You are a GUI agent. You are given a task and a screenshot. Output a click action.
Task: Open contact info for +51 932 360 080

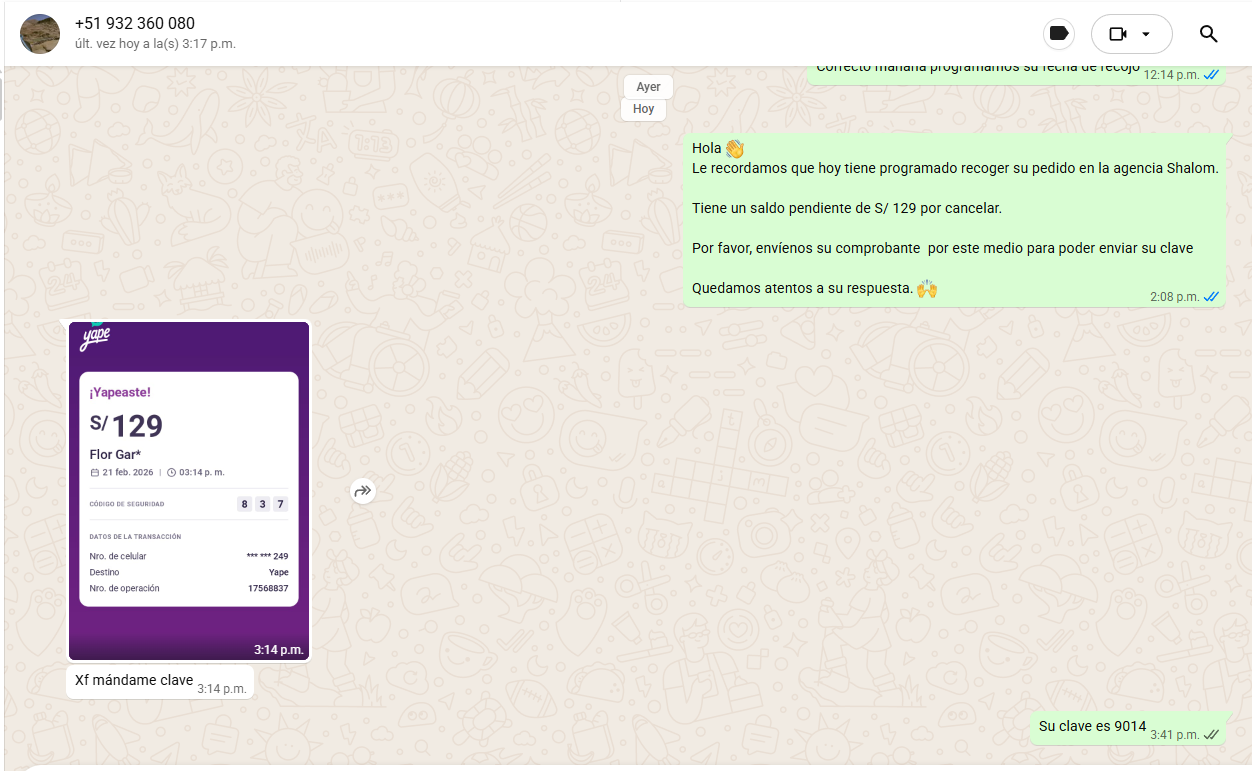[135, 23]
